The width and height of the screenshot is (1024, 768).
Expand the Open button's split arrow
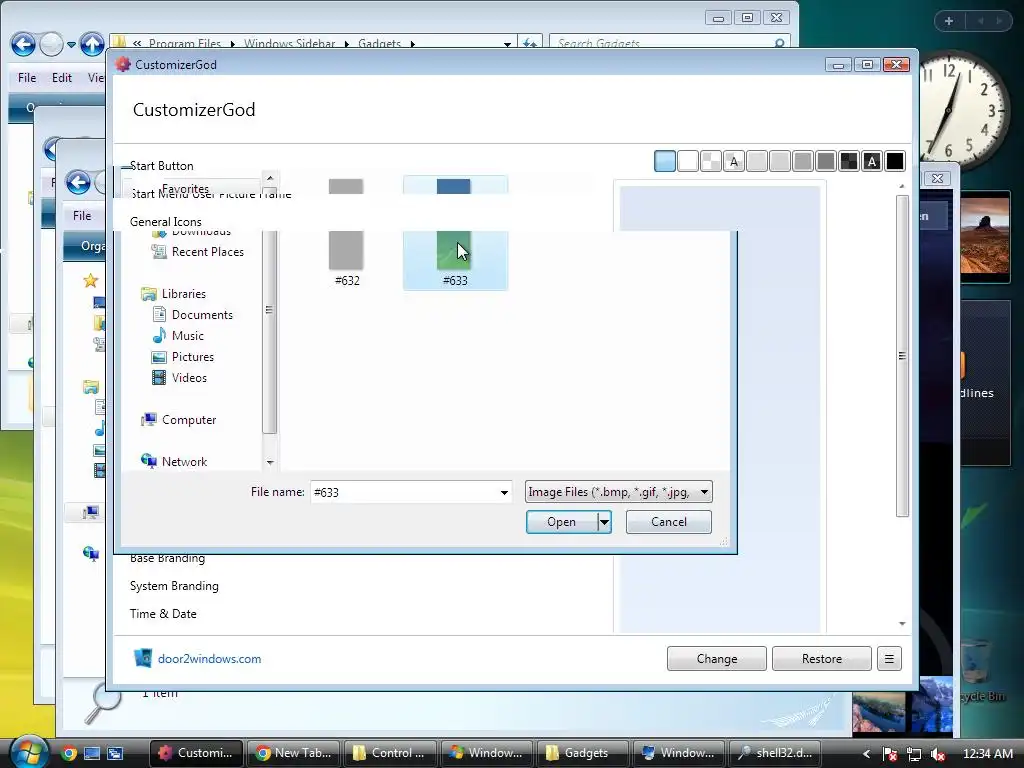tap(605, 522)
